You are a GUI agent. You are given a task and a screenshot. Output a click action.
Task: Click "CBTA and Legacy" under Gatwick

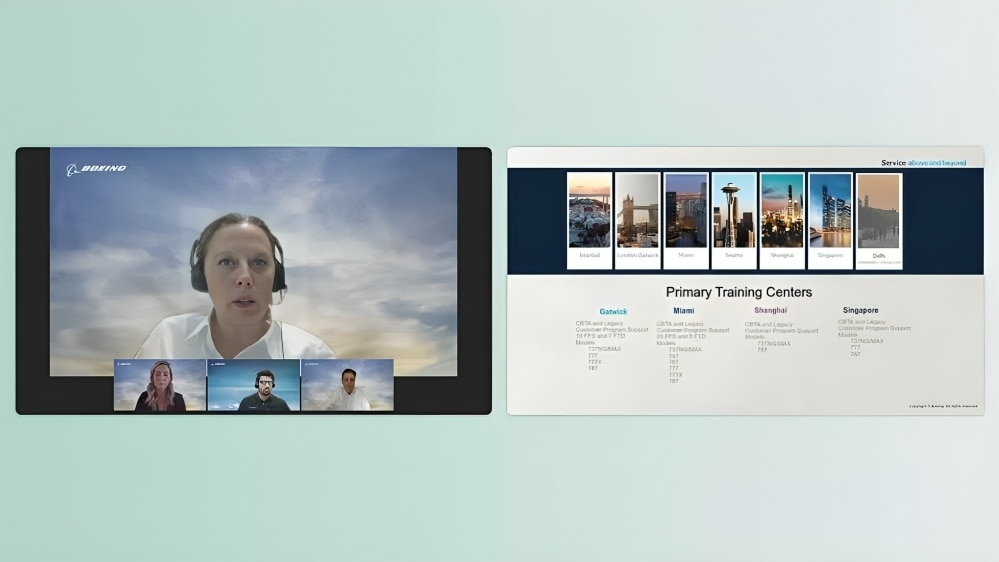(599, 324)
